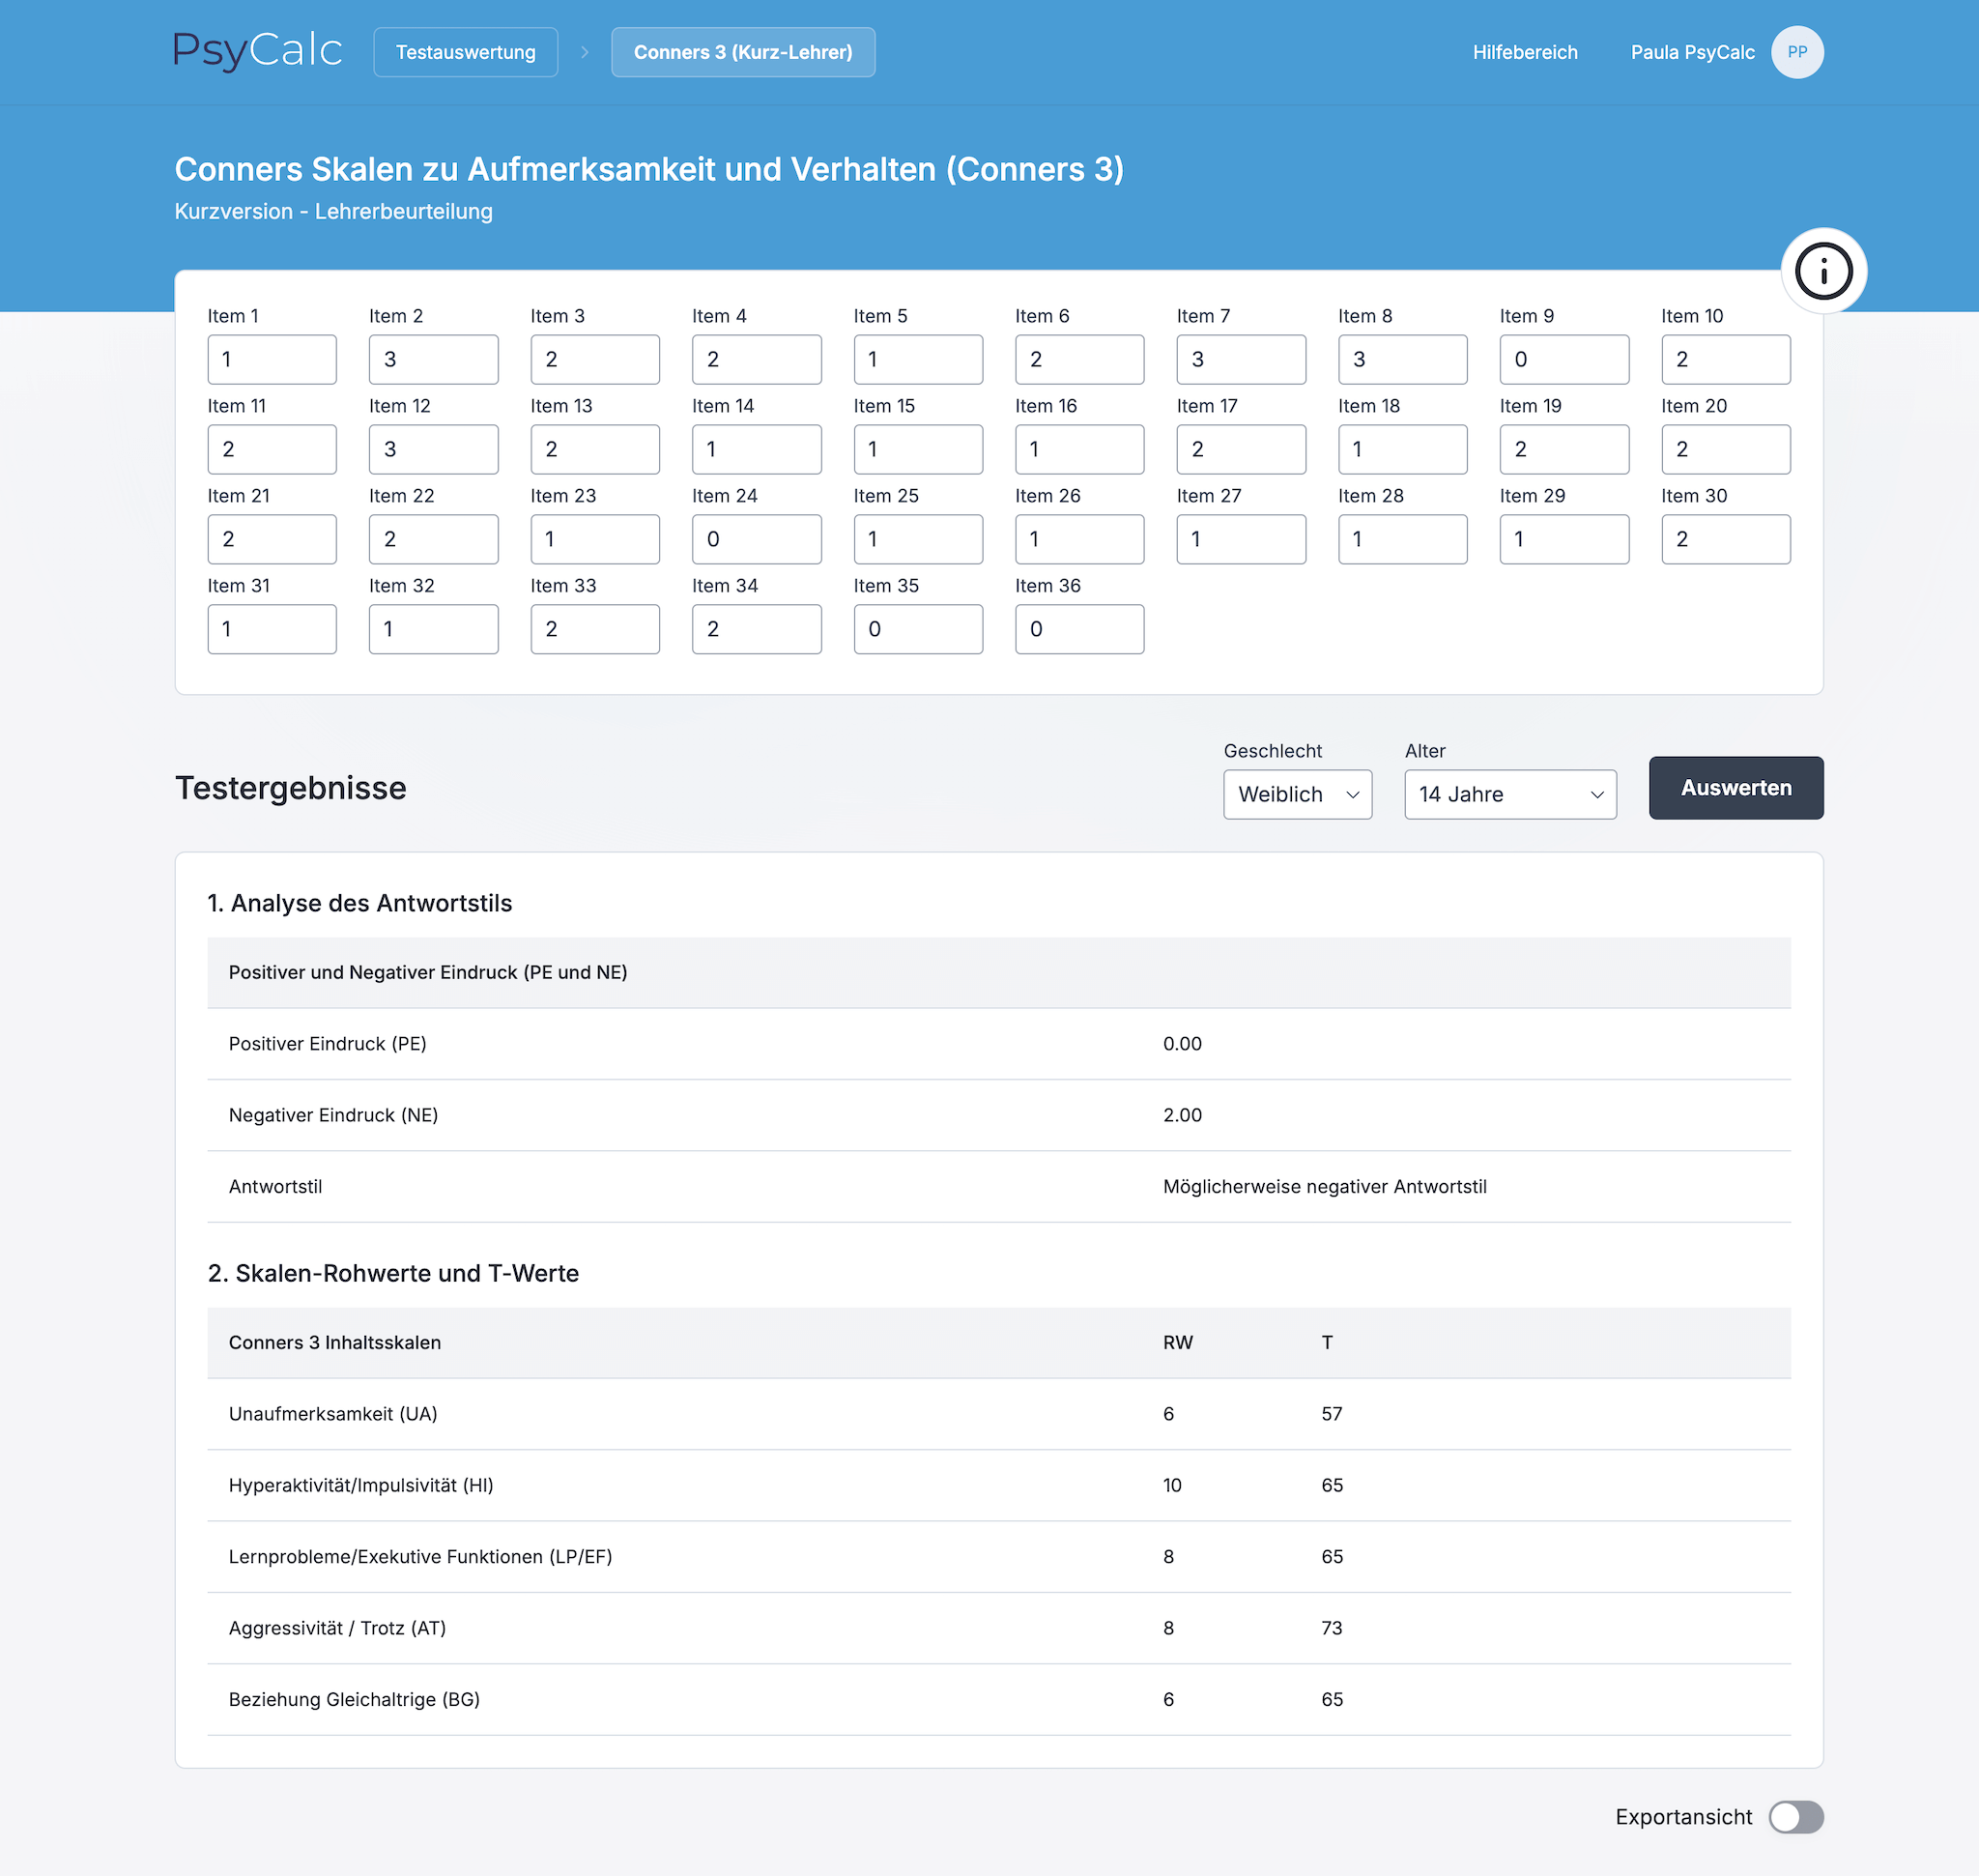Click the Item 30 input box

(1725, 539)
